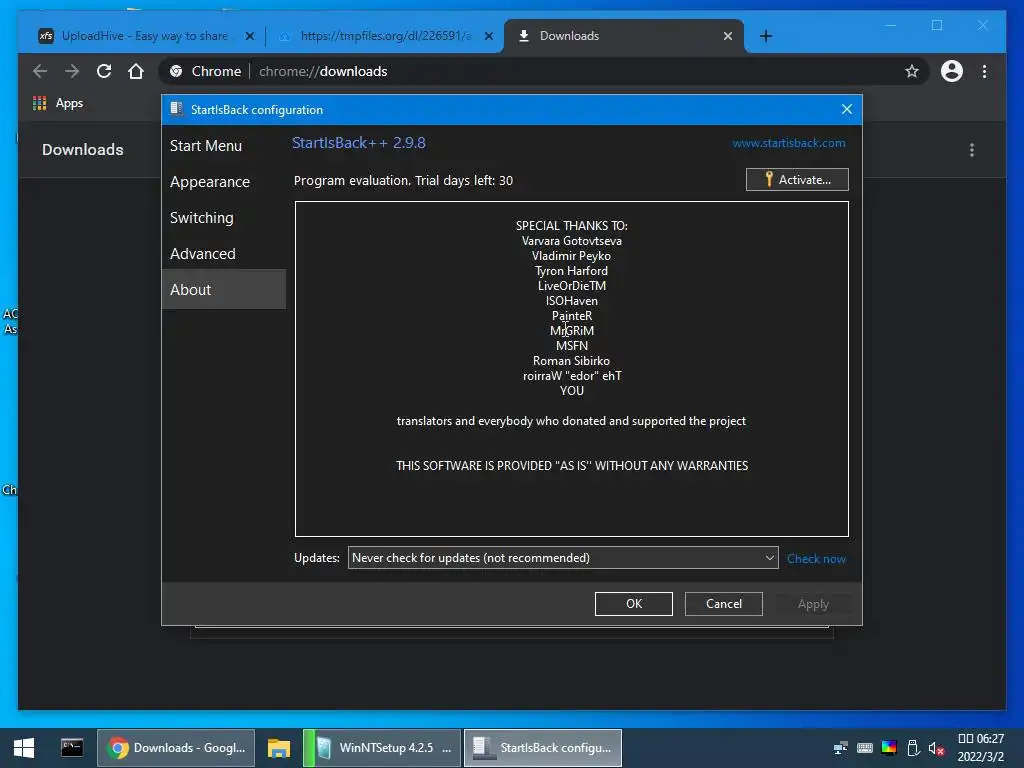The width and height of the screenshot is (1024, 768).
Task: Switch to the tmpfiles.org tab
Action: click(385, 36)
